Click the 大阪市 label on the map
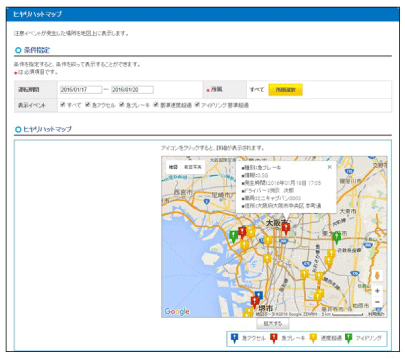 (x=276, y=223)
